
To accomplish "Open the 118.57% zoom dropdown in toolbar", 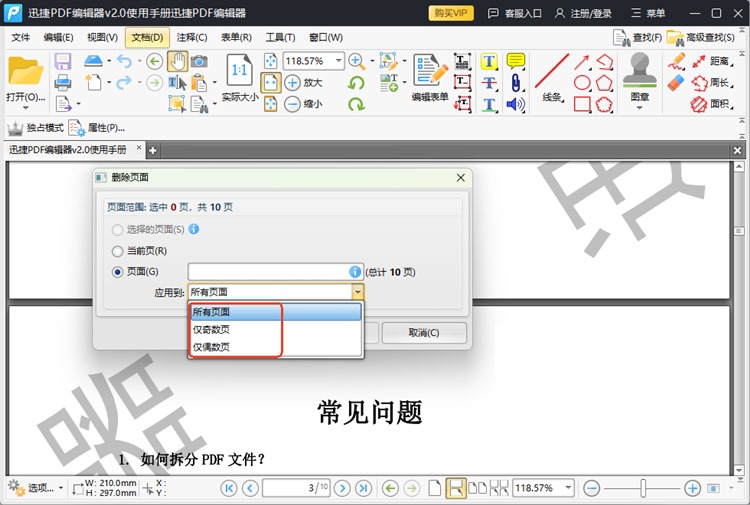I will coord(339,61).
